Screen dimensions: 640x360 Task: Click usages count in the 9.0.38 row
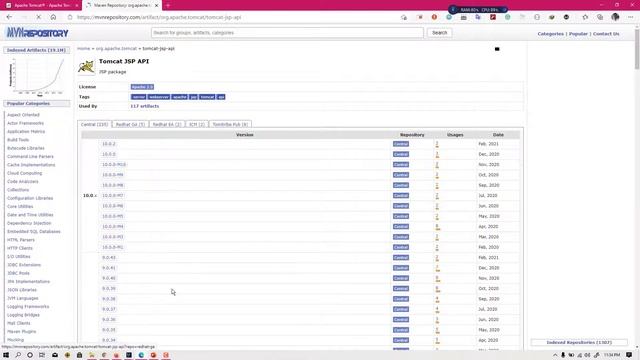click(437, 299)
